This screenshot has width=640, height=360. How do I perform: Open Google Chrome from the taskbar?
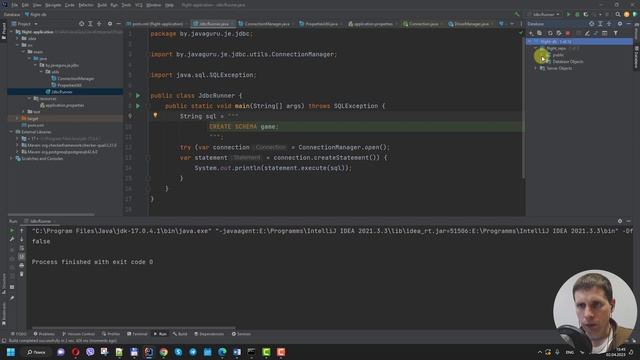pos(163,352)
